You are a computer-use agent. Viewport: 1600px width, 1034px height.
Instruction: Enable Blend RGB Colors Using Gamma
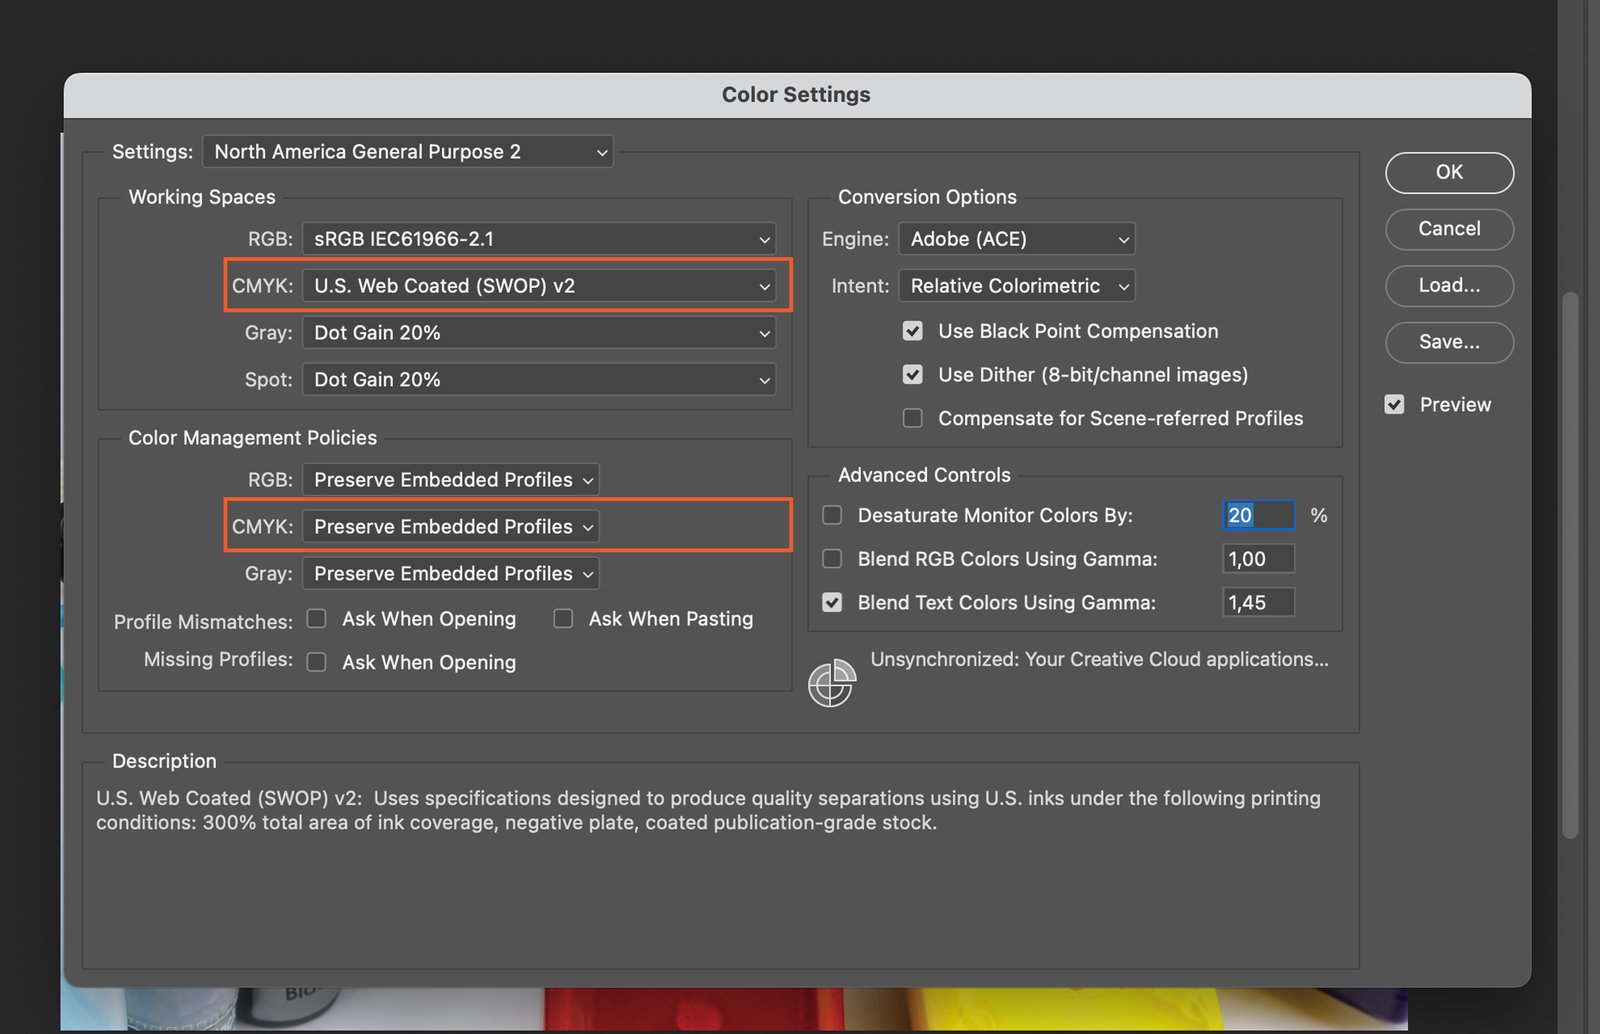pyautogui.click(x=832, y=559)
